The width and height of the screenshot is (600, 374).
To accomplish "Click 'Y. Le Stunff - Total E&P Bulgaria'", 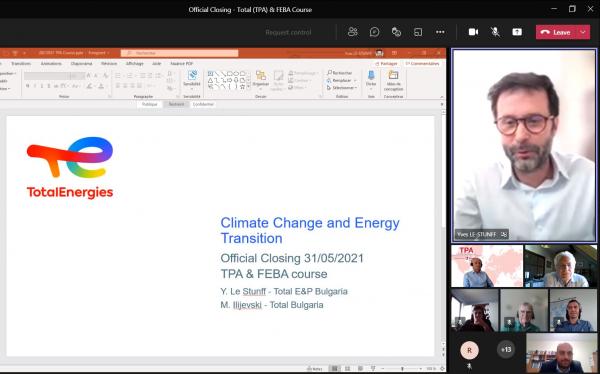I will point(284,291).
